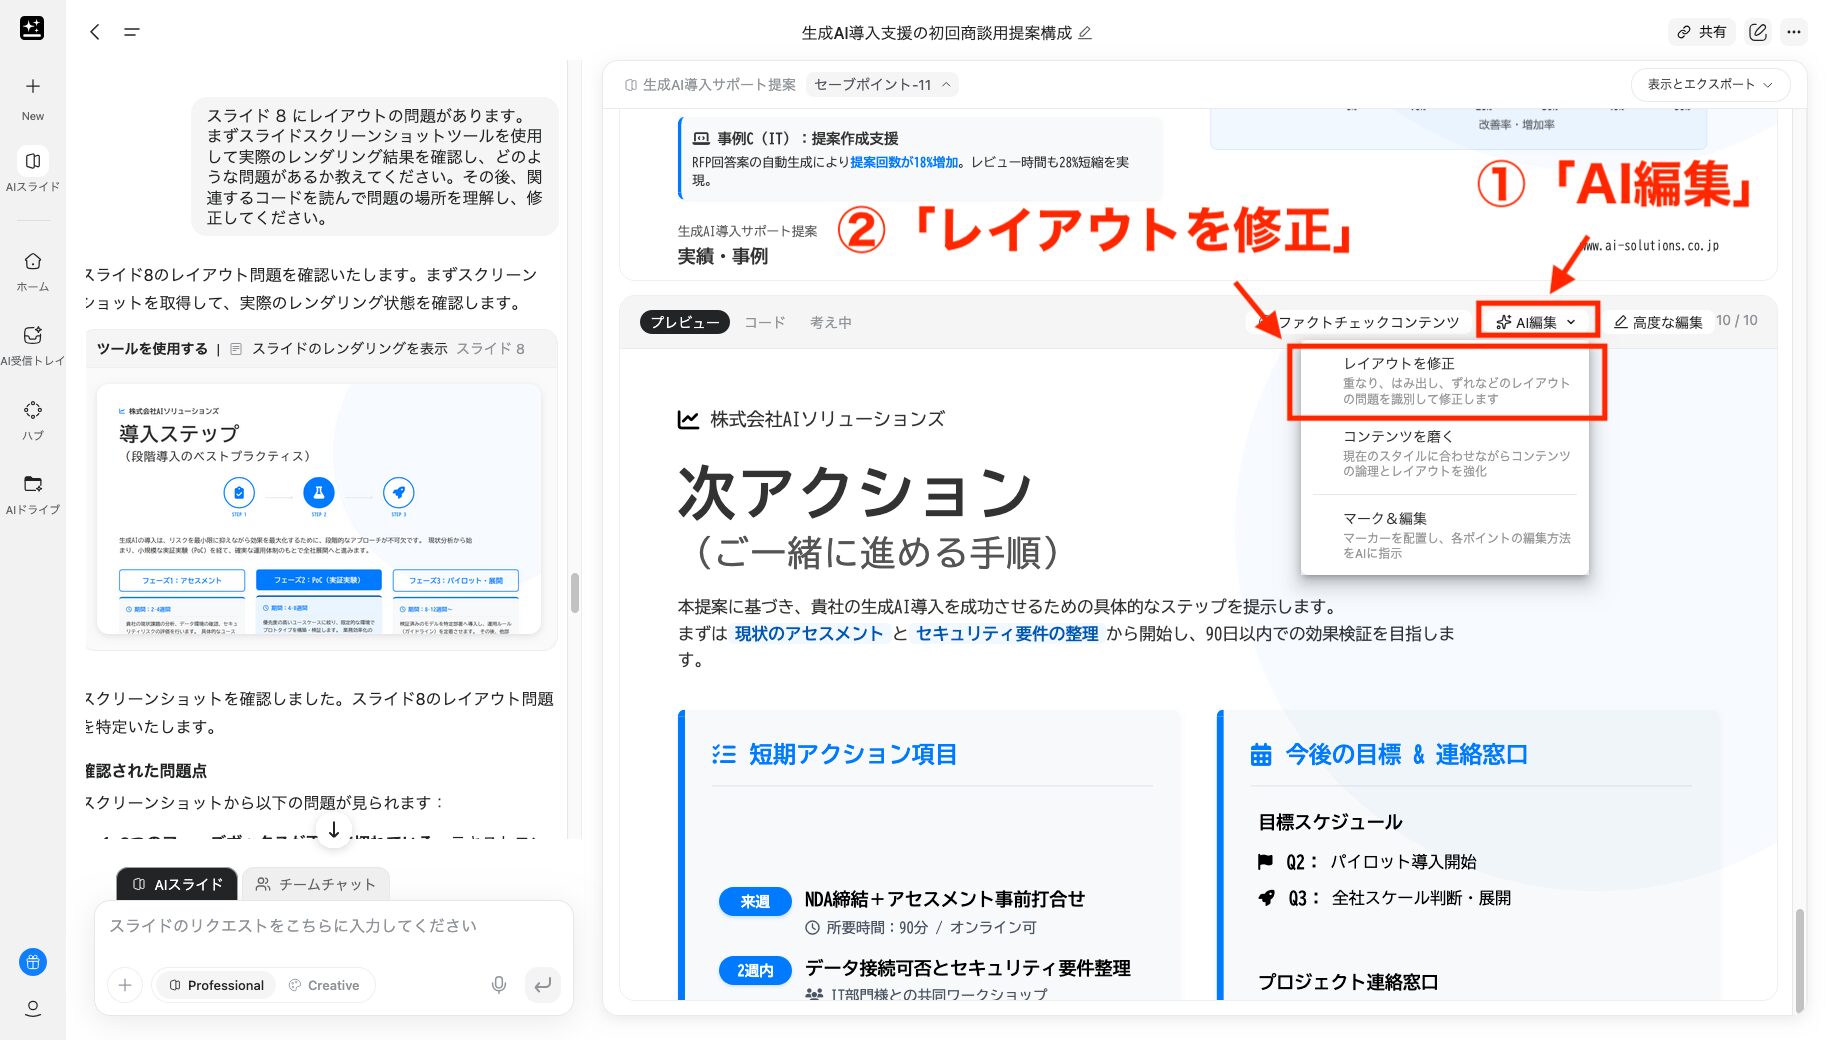Screen dimensions: 1828x1040
Task: Create a new project with the New icon
Action: coord(33,85)
